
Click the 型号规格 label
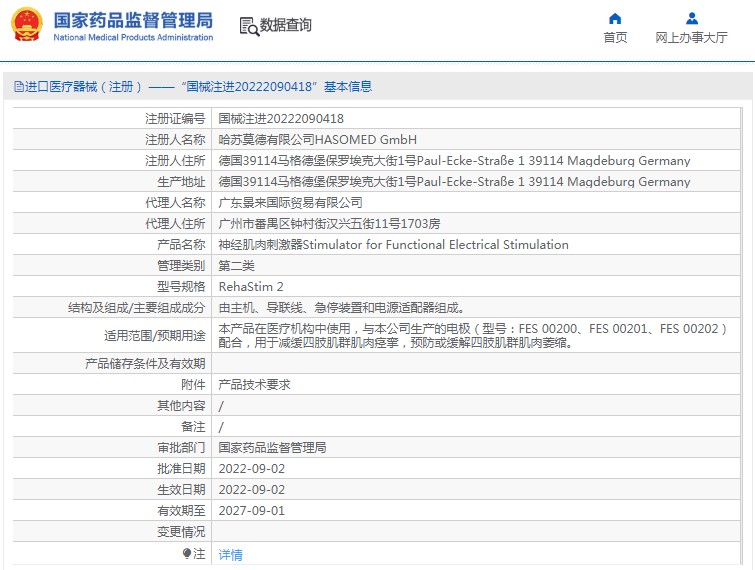(181, 286)
